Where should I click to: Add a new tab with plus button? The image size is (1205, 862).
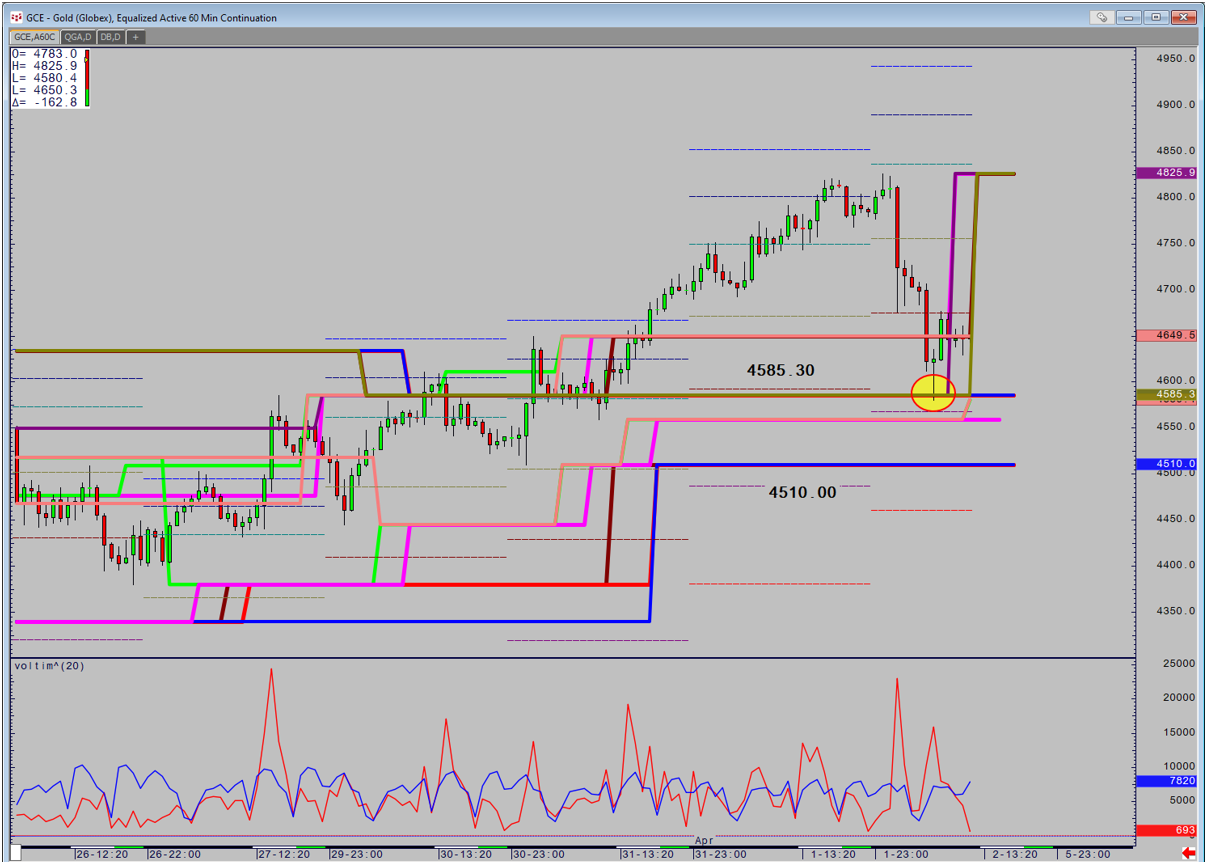136,37
